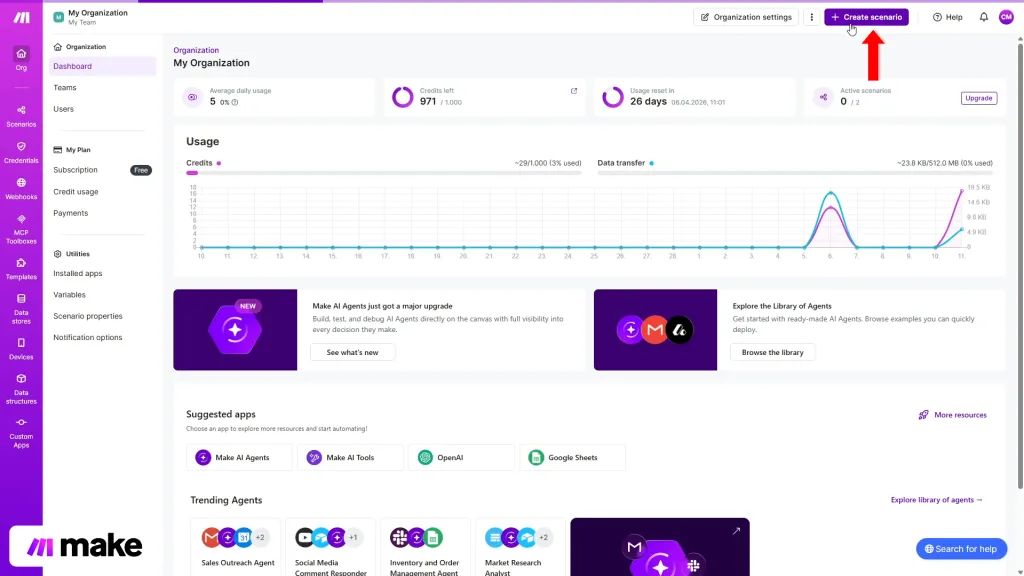This screenshot has height=576, width=1024.
Task: Open the Sales Outreach Agent card
Action: pos(236,547)
